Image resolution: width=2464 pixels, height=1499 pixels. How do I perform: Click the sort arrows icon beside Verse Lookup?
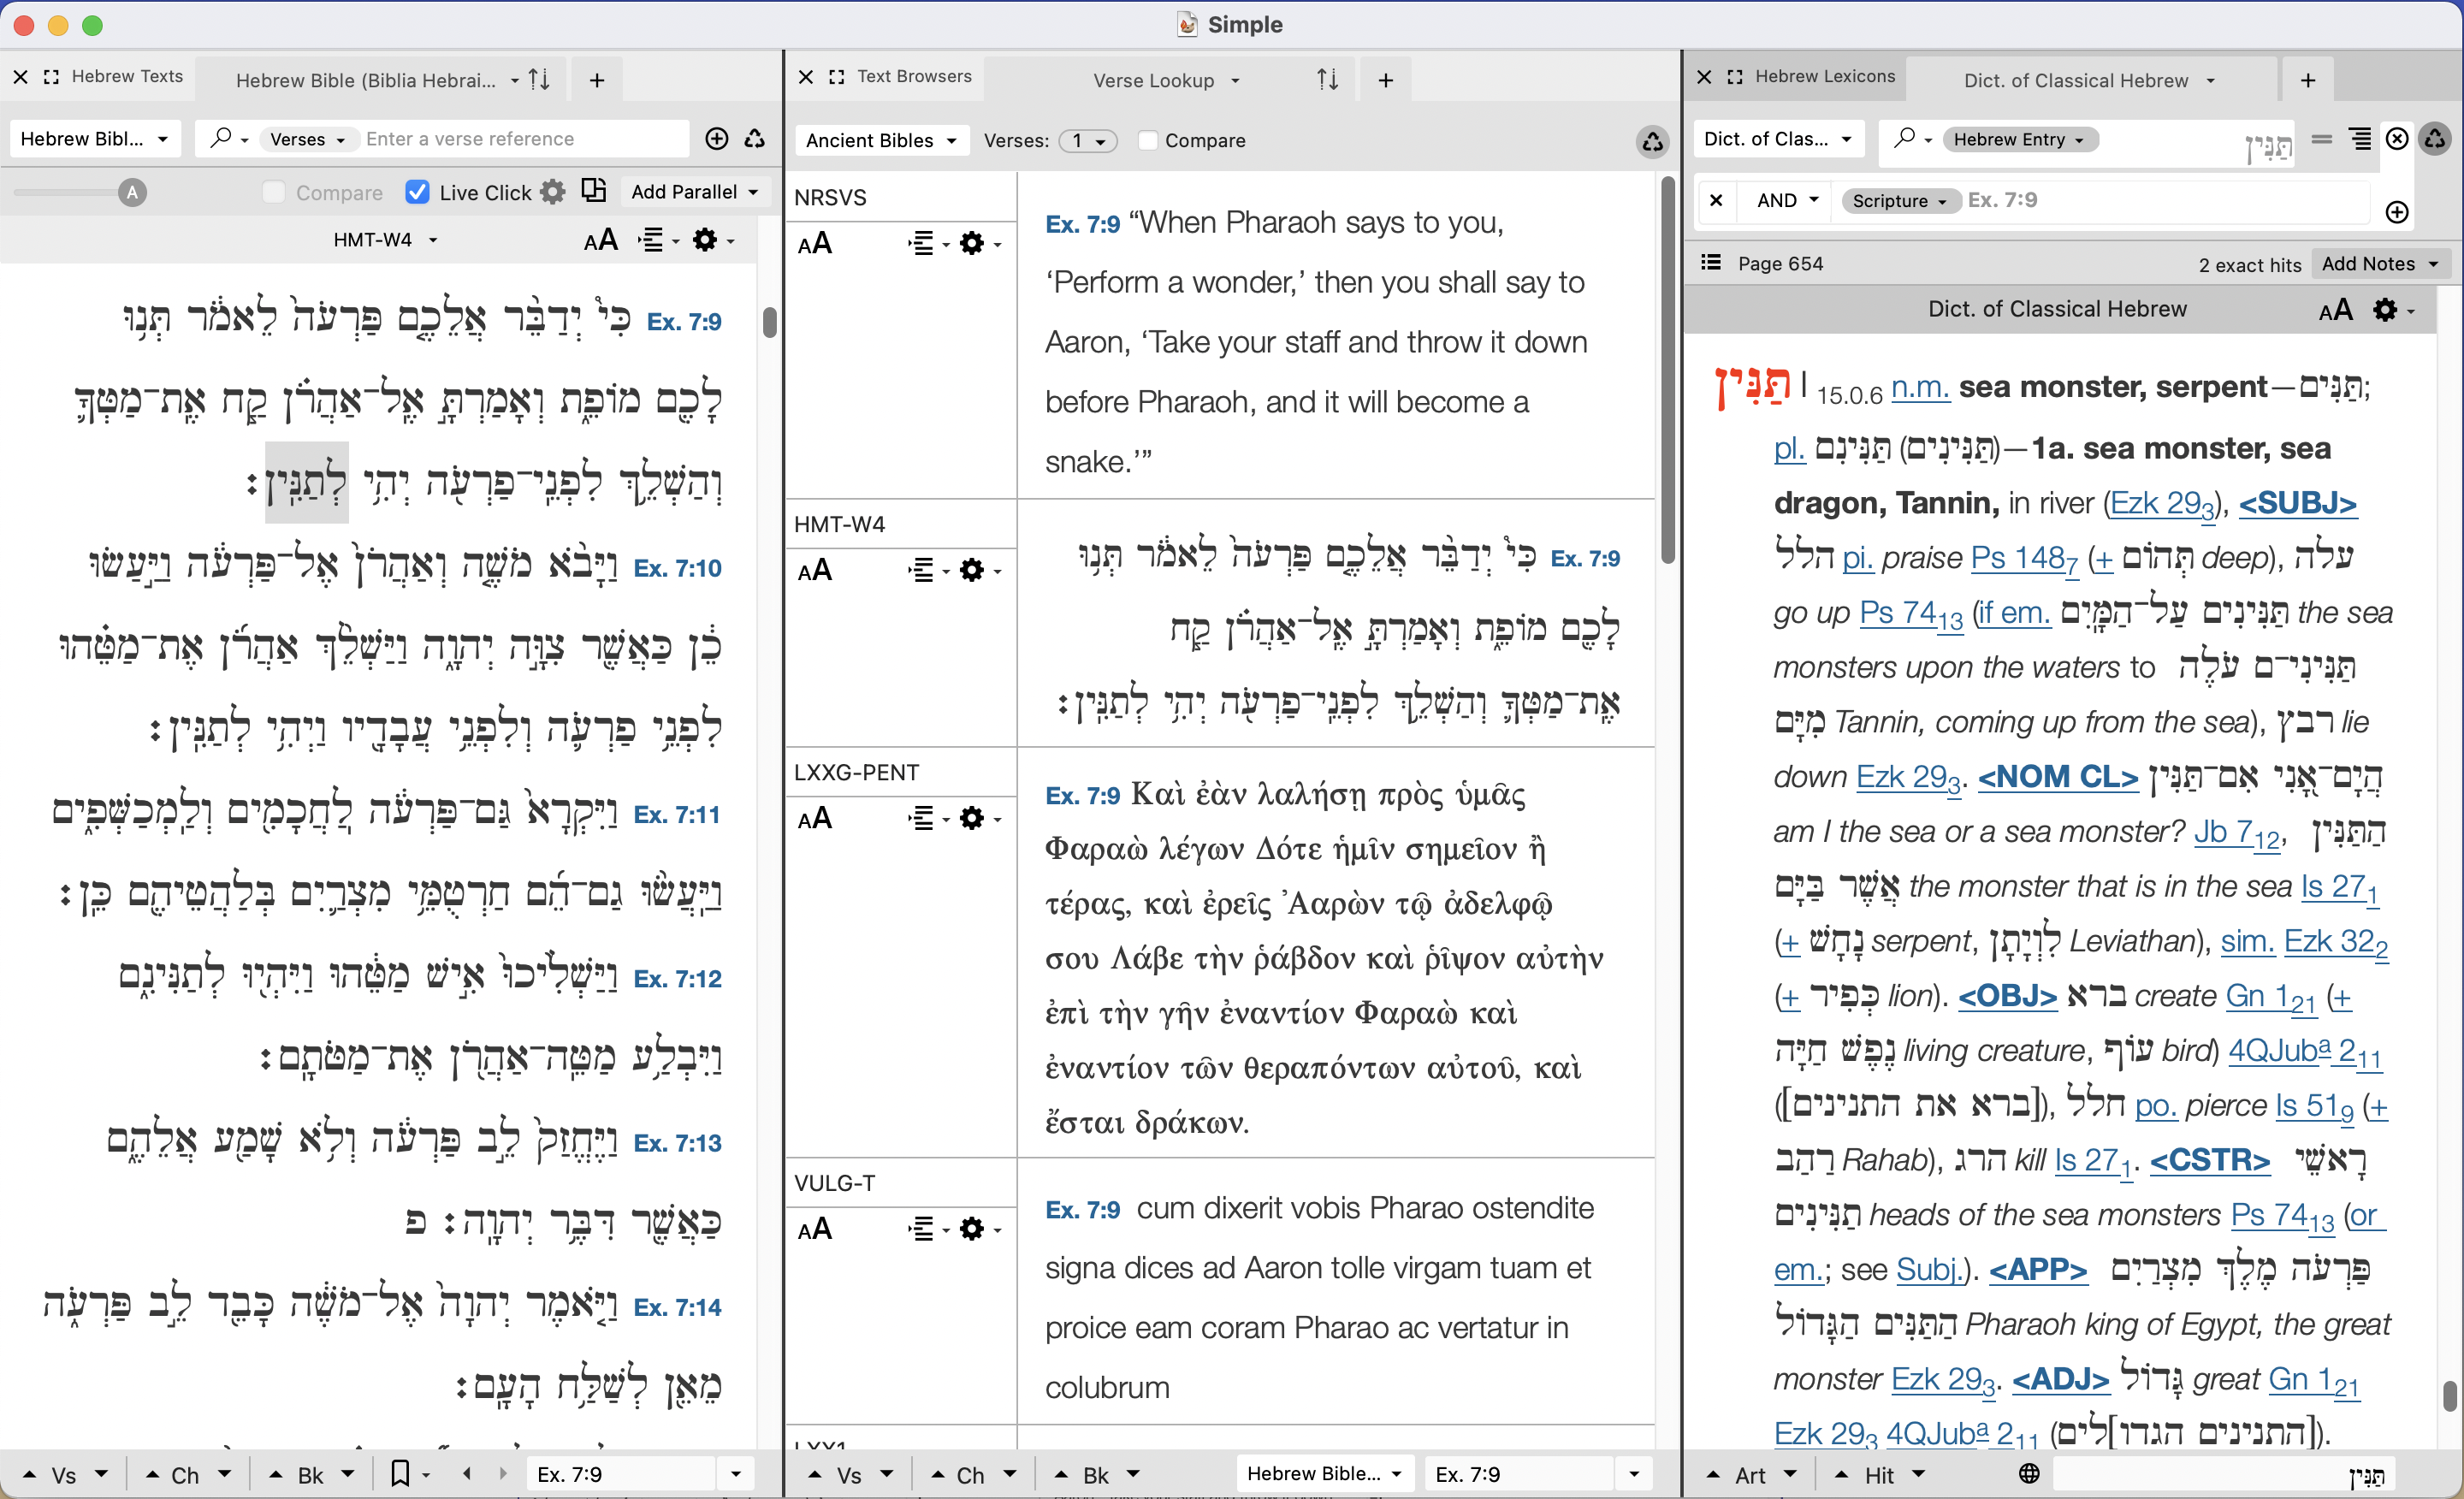pos(1327,80)
